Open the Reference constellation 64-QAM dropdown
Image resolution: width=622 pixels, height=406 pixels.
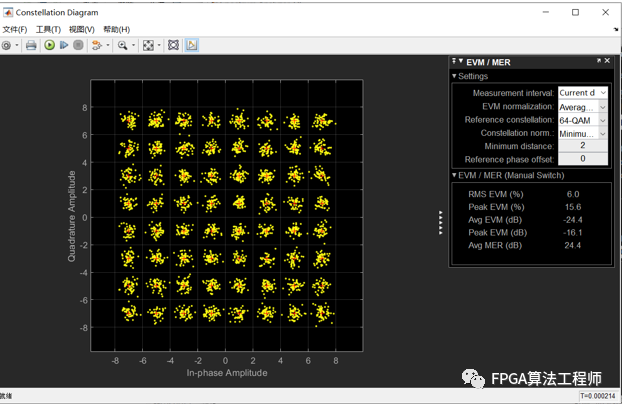[582, 120]
